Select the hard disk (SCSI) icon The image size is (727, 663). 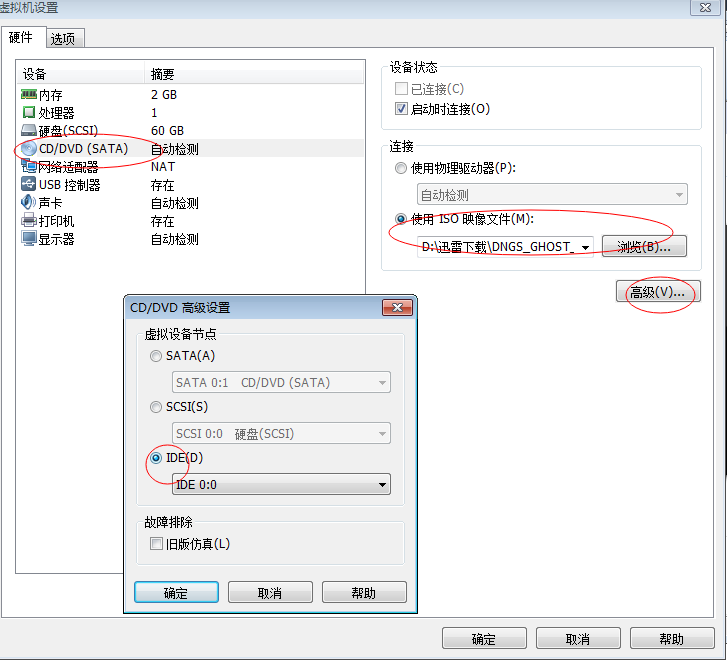(x=28, y=130)
